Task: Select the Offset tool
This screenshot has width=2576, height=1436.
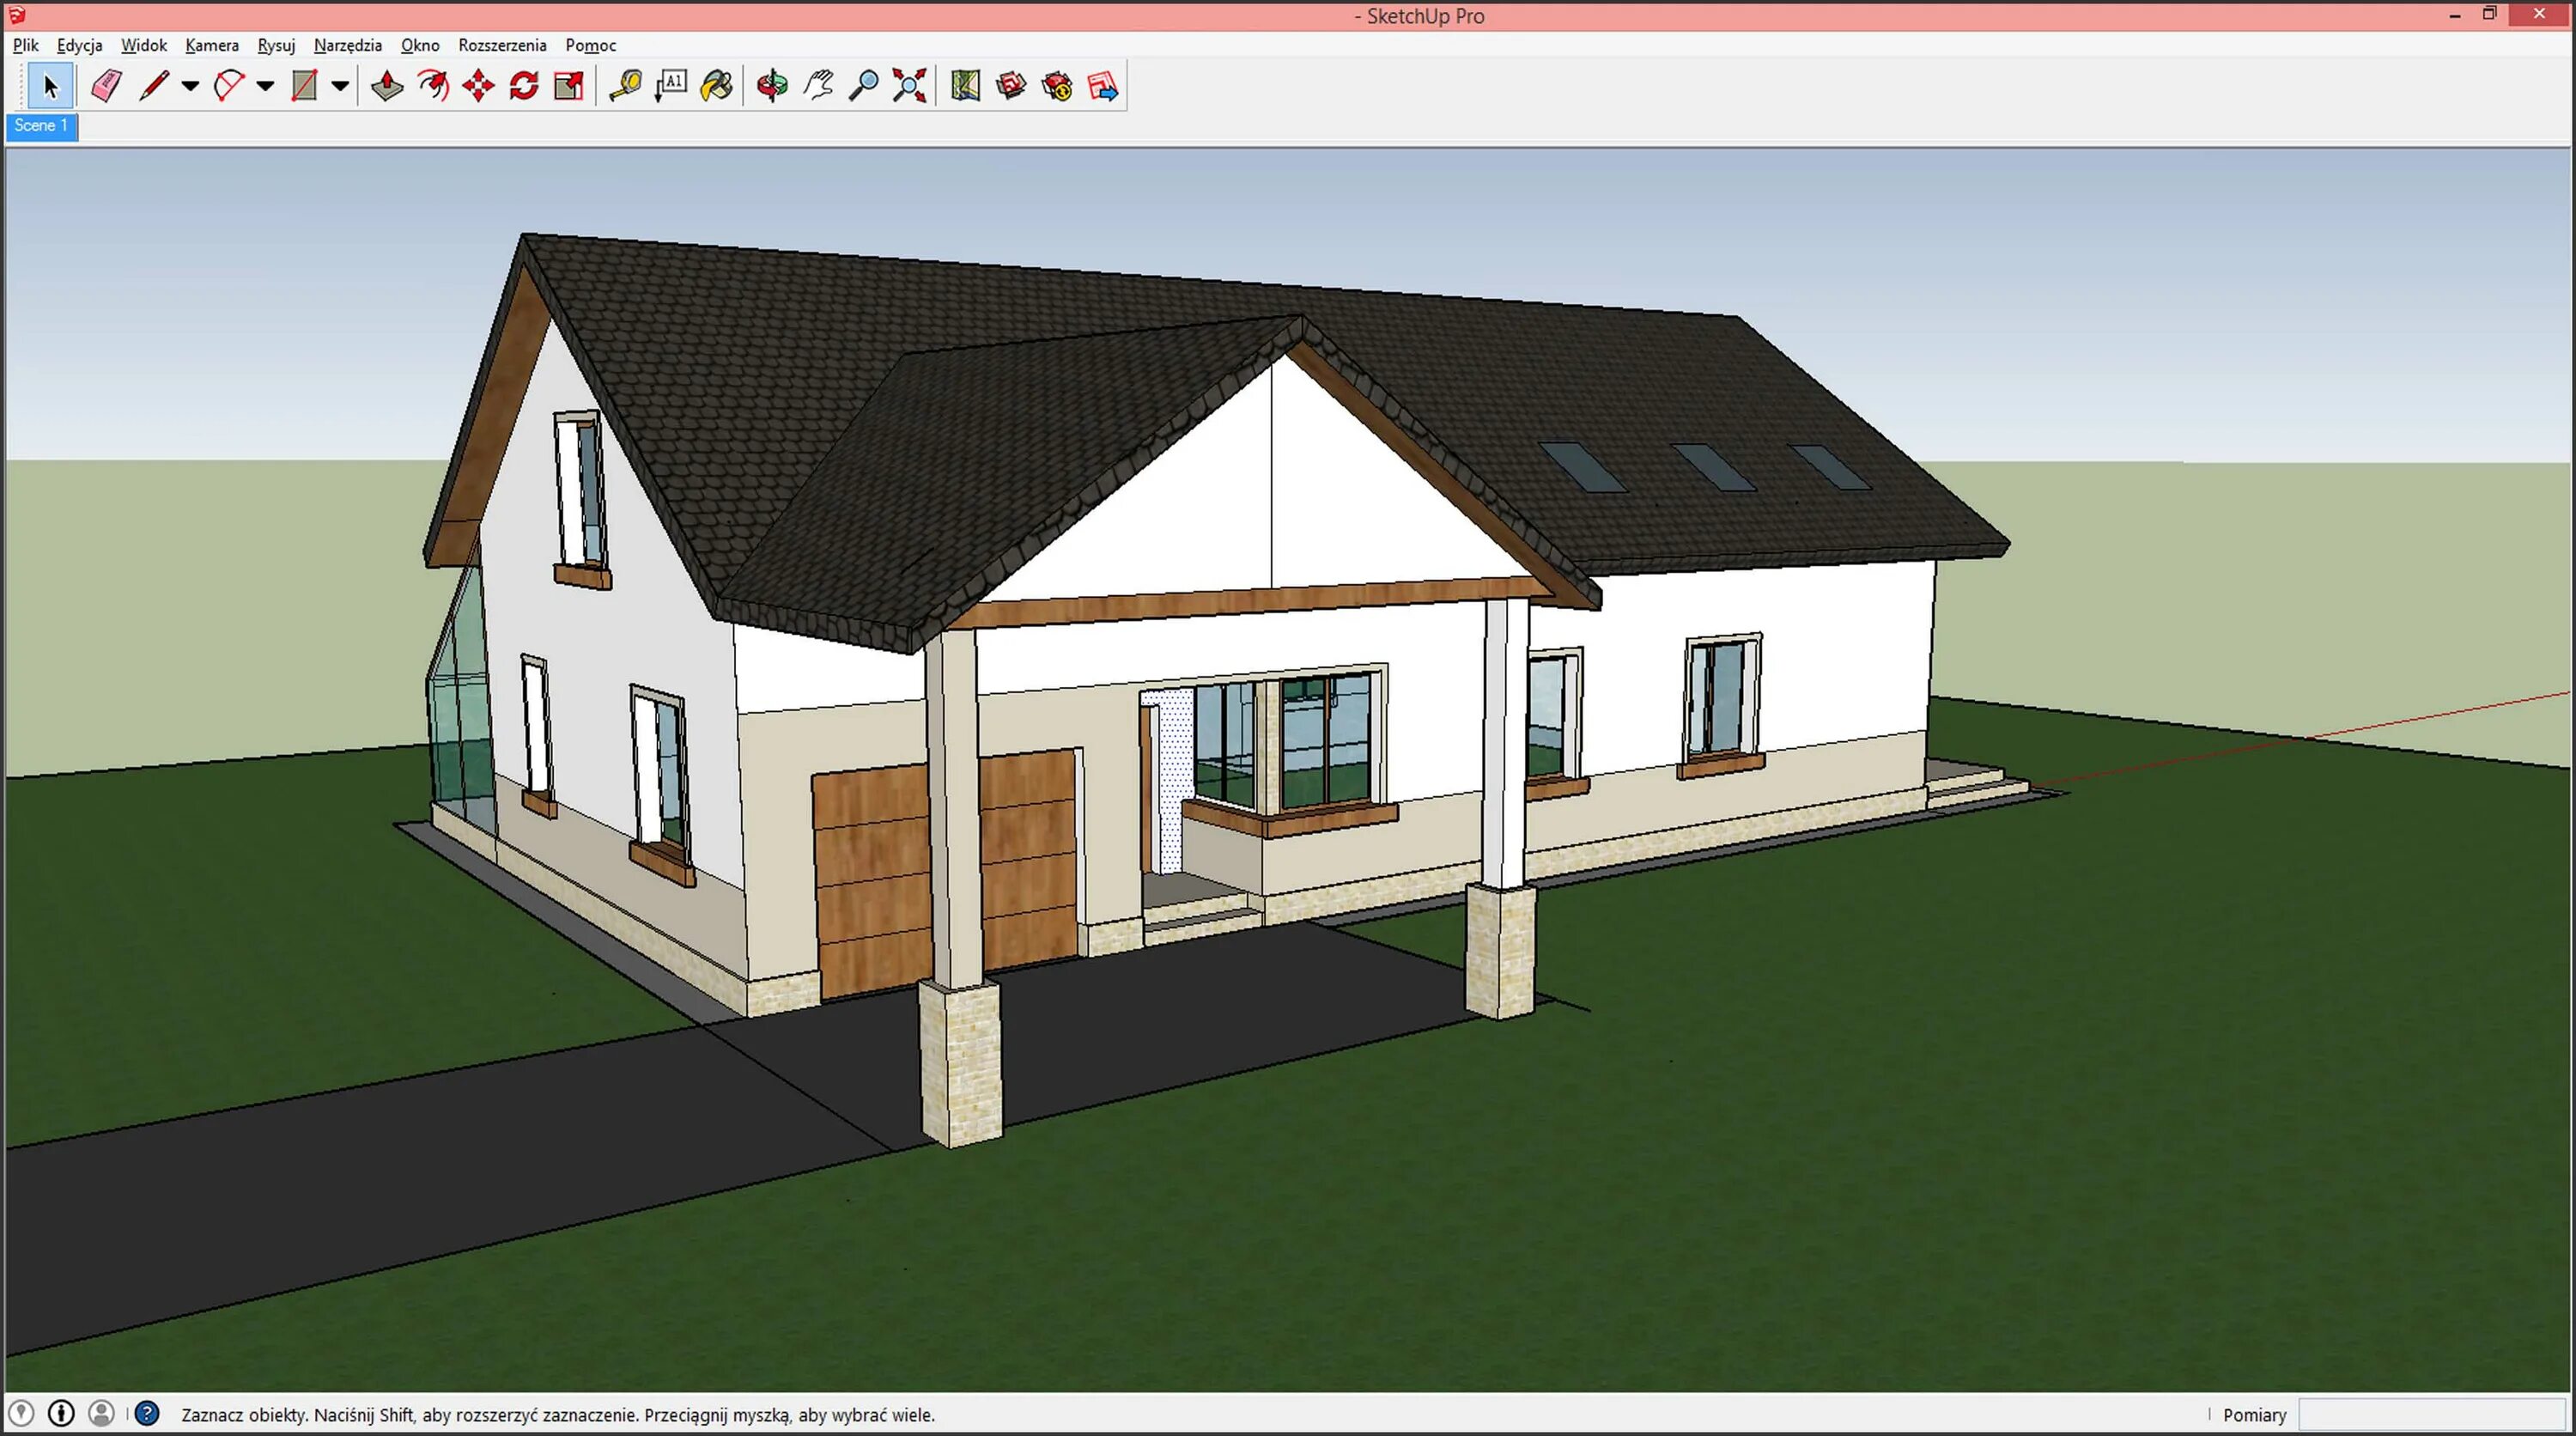Action: [x=433, y=86]
